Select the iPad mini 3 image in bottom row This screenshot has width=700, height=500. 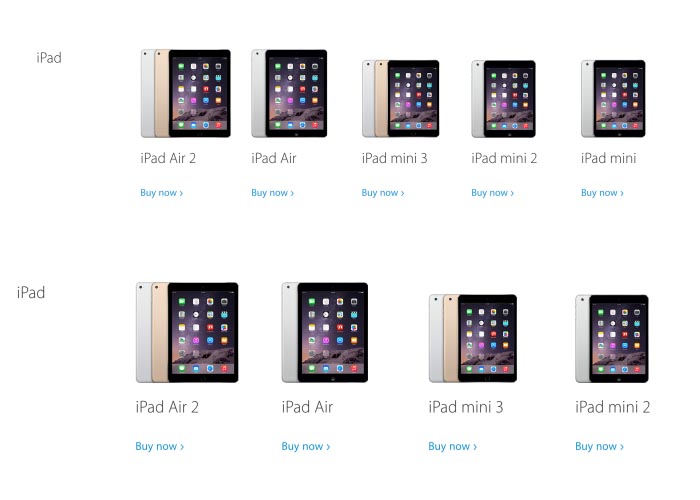[473, 338]
